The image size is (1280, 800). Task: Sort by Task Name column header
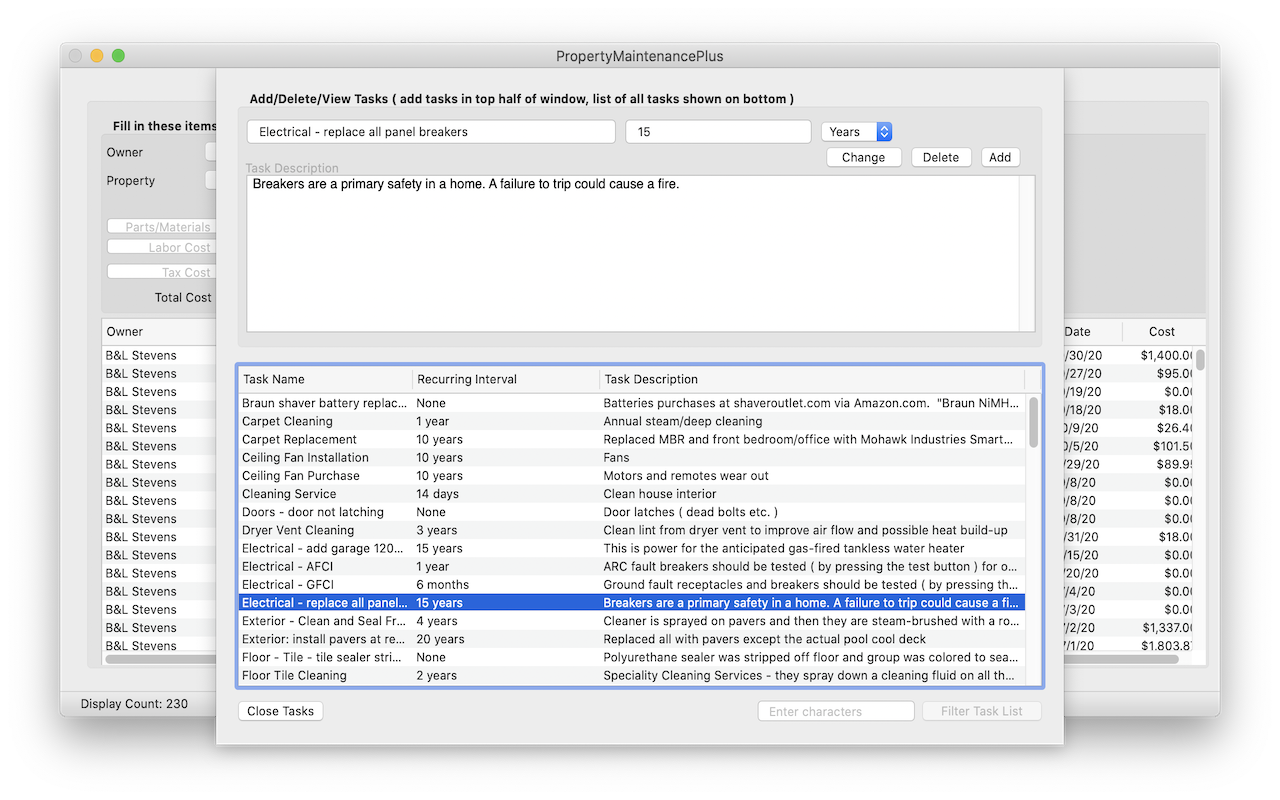(x=324, y=379)
